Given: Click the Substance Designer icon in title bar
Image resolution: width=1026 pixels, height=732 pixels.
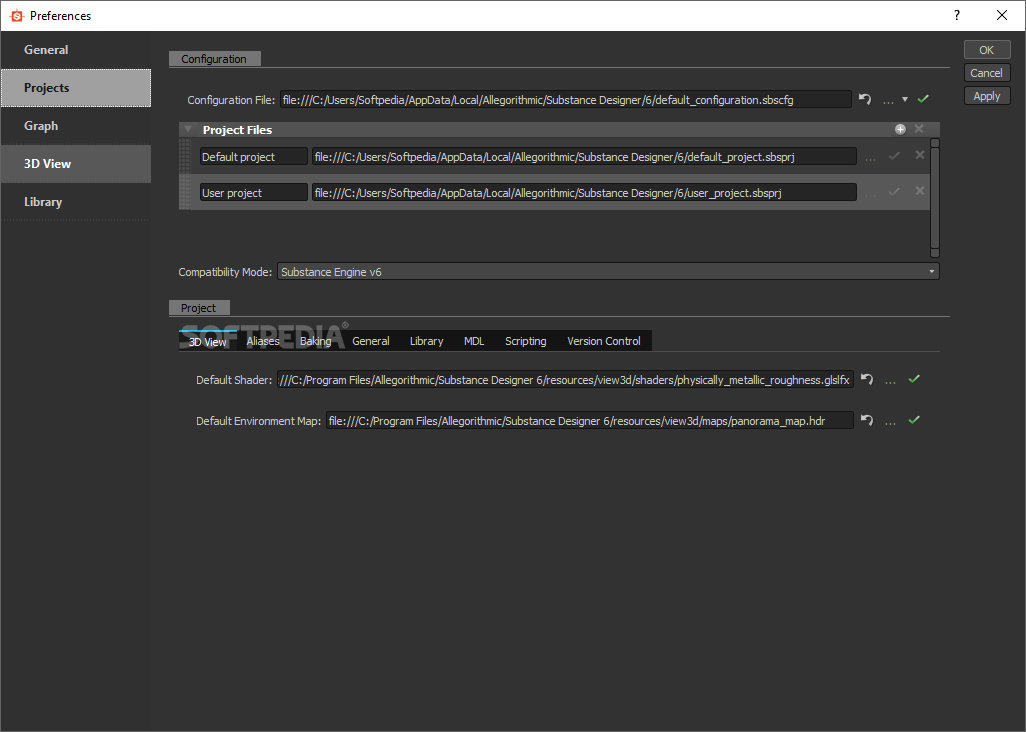Looking at the screenshot, I should (x=17, y=16).
